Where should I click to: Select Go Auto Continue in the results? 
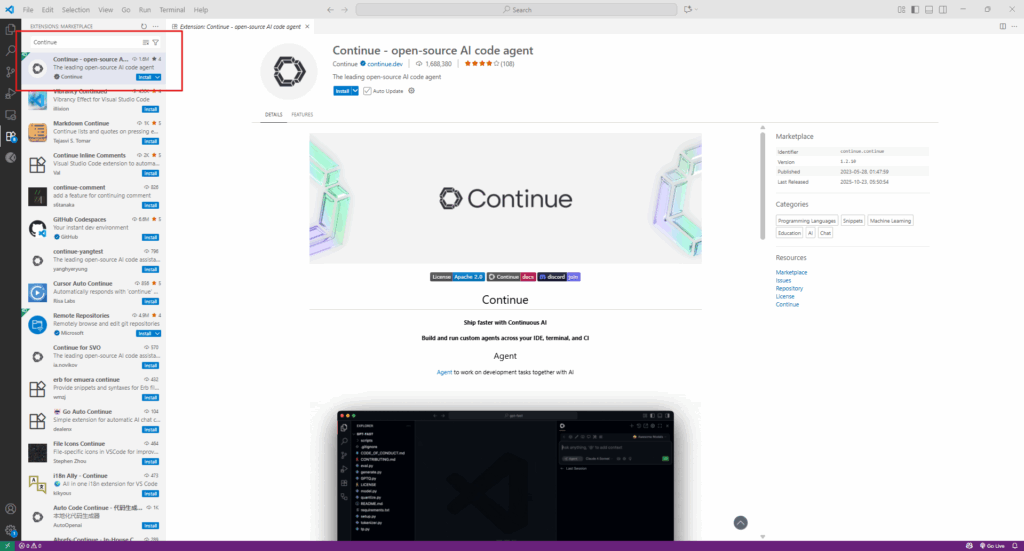(94, 420)
